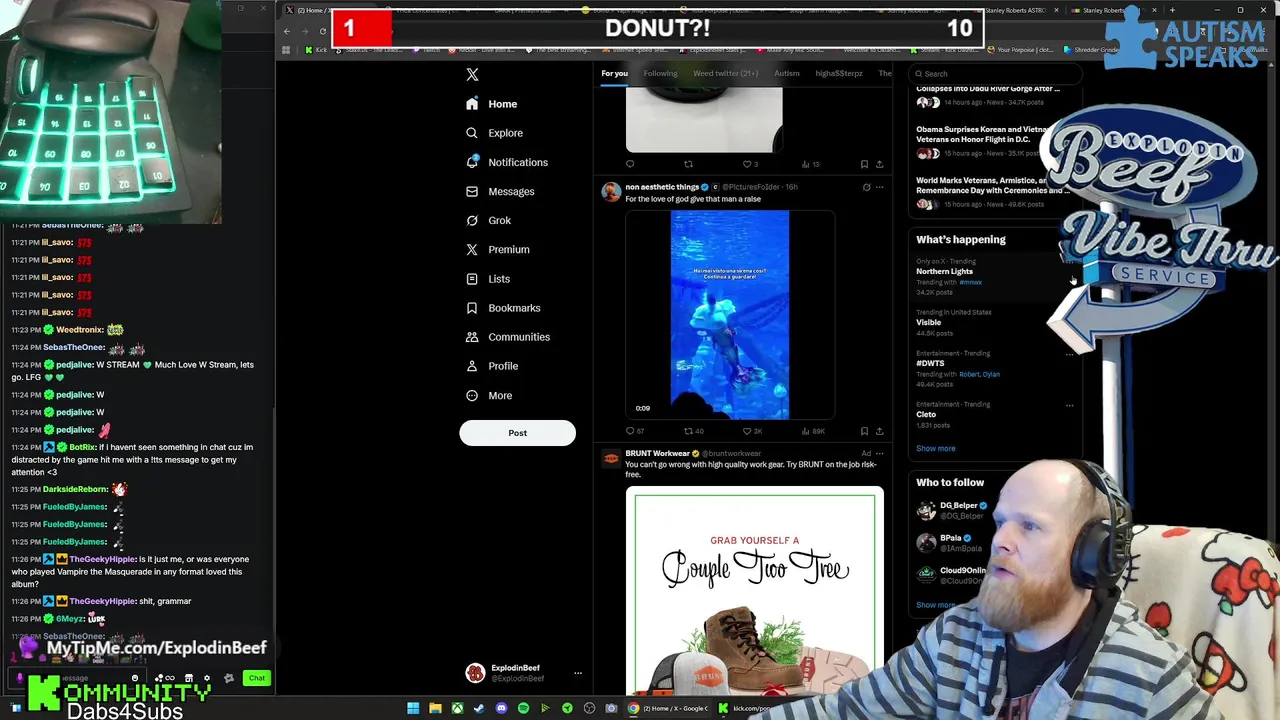Open Profile in X sidebar

(492, 366)
